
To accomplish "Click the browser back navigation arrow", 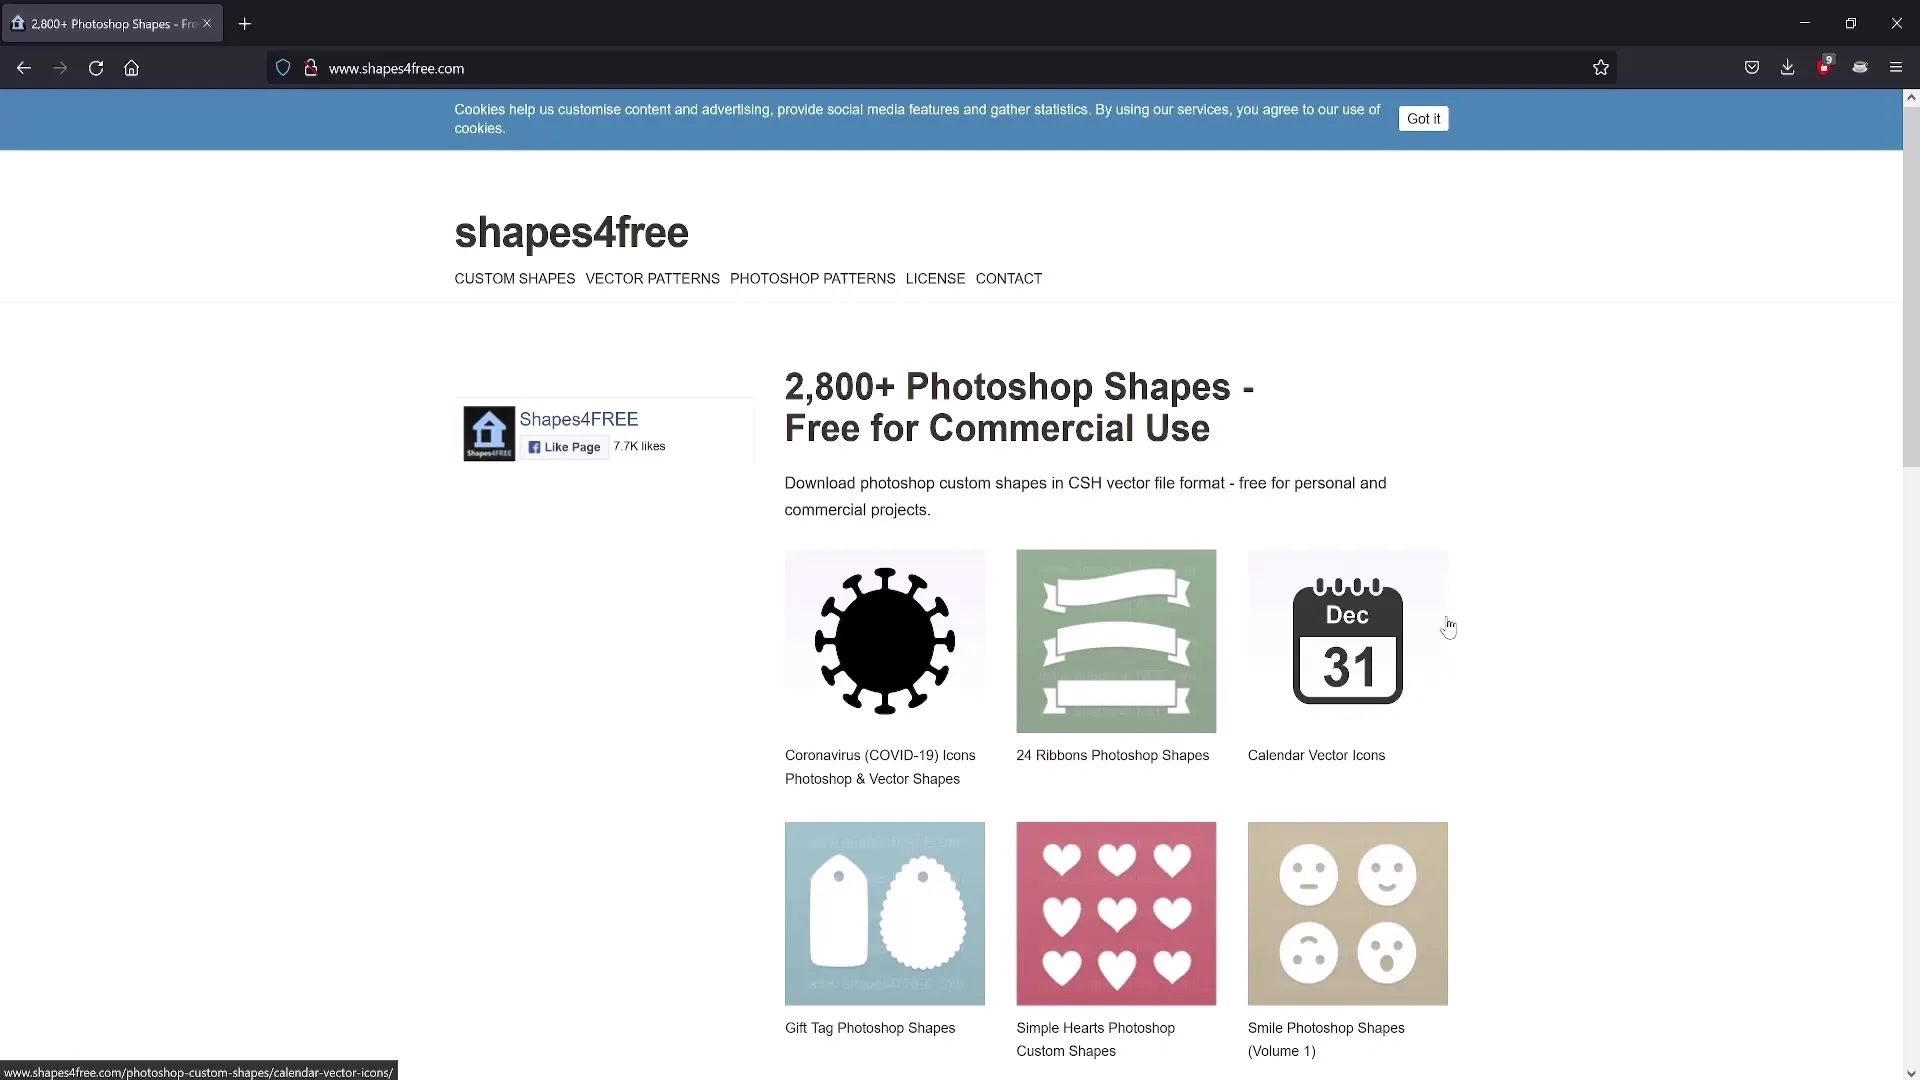I will pyautogui.click(x=22, y=69).
